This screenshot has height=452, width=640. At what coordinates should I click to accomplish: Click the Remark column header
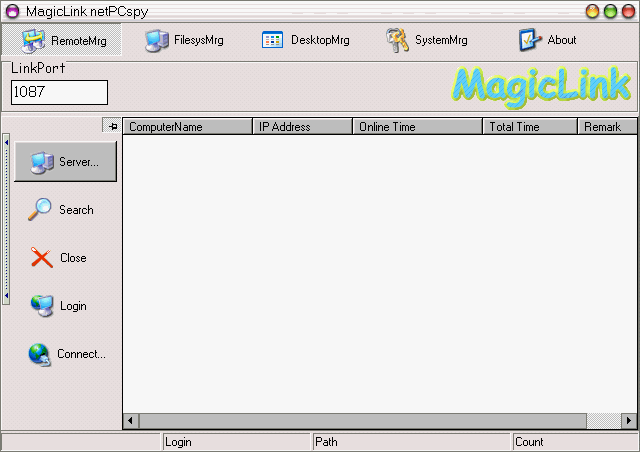[605, 127]
